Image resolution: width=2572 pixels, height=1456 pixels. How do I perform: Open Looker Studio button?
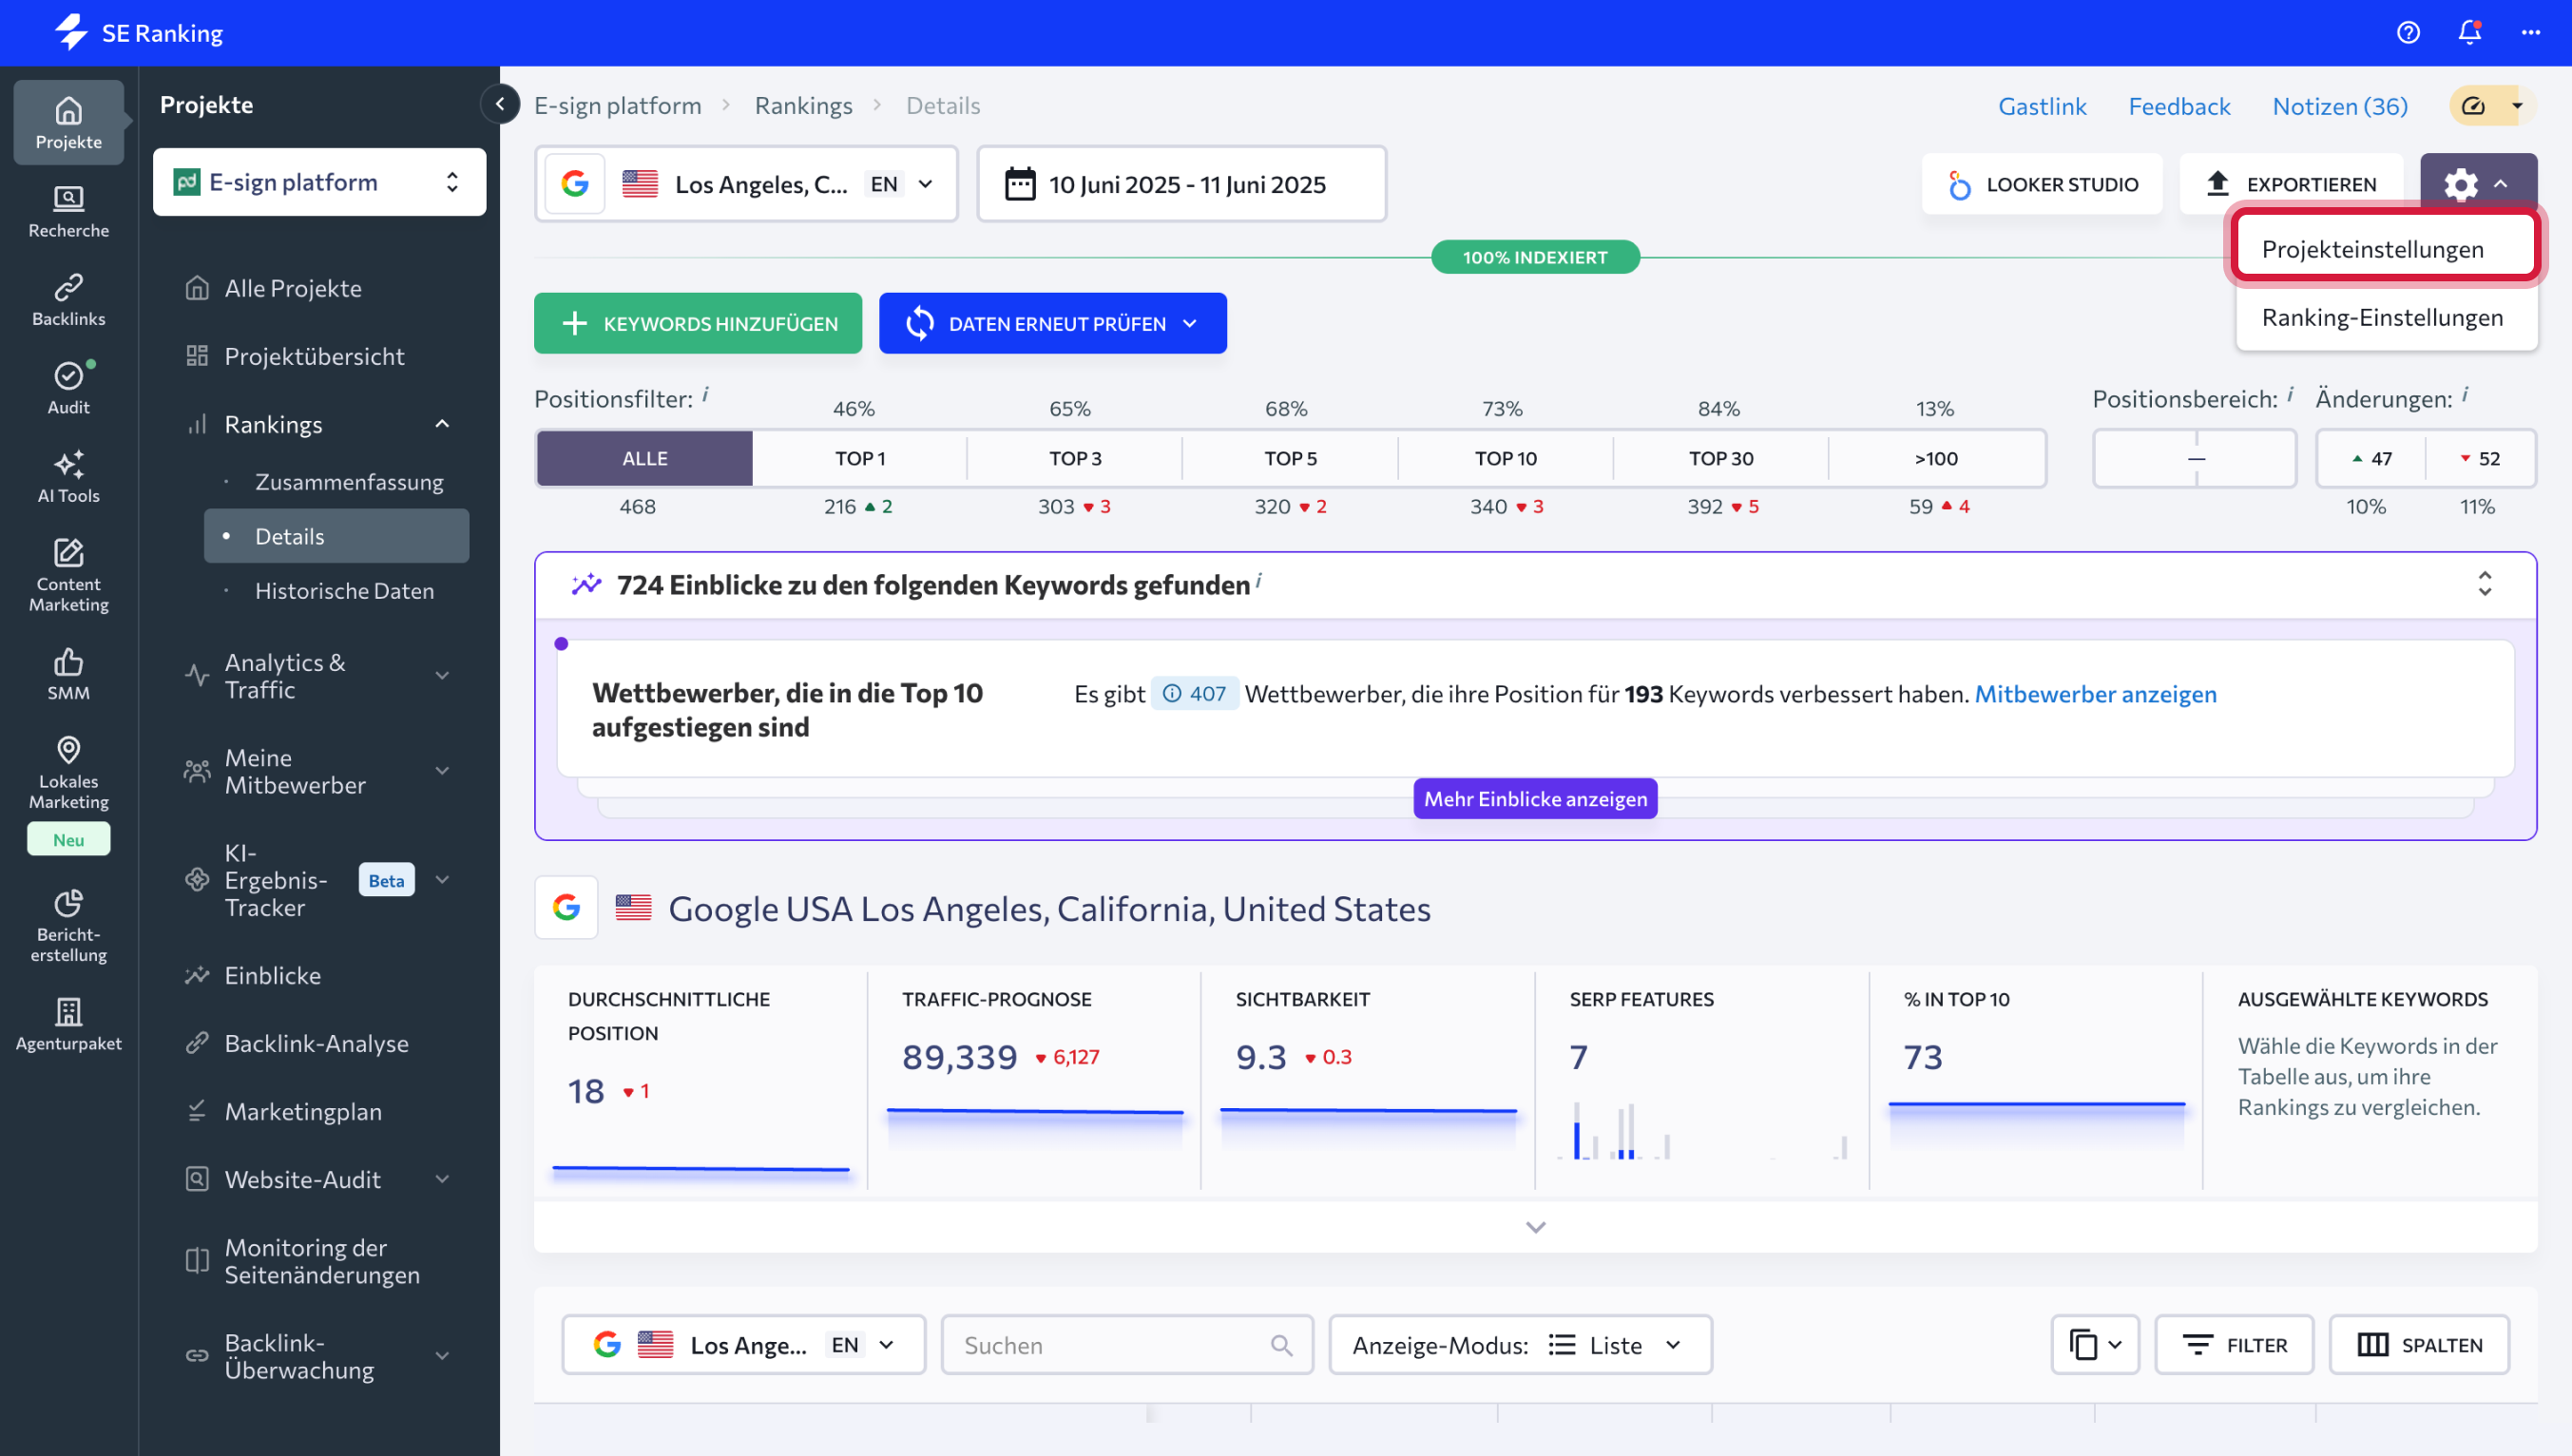pos(2042,184)
